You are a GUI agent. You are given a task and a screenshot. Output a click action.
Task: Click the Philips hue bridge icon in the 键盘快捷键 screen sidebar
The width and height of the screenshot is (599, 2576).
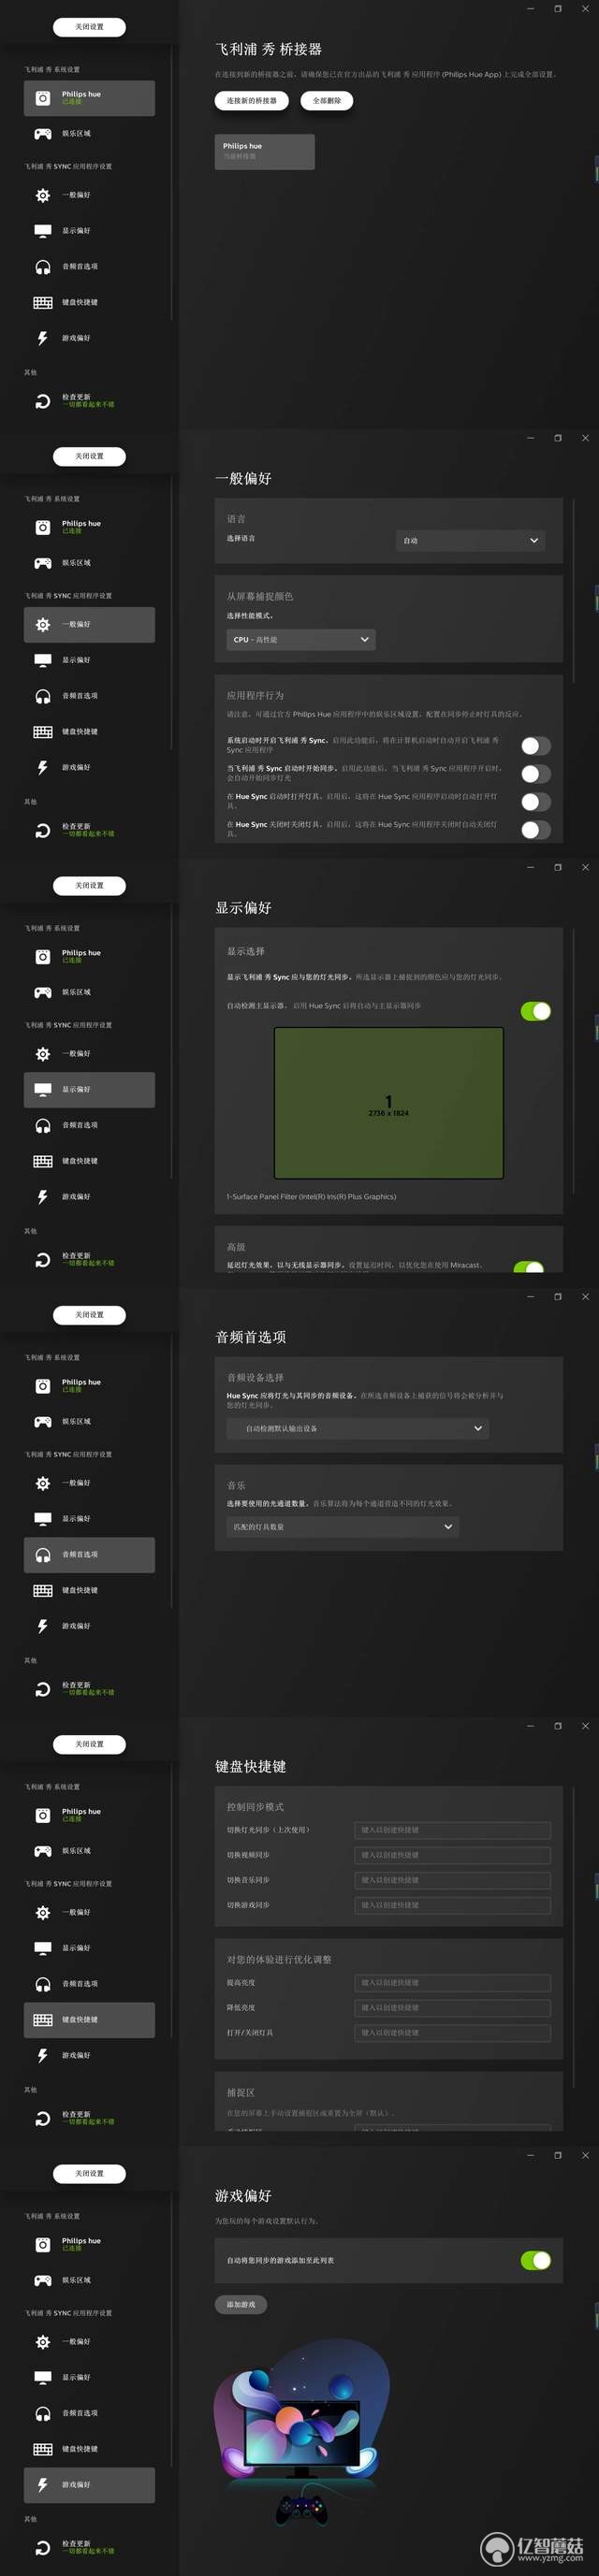[x=43, y=1816]
